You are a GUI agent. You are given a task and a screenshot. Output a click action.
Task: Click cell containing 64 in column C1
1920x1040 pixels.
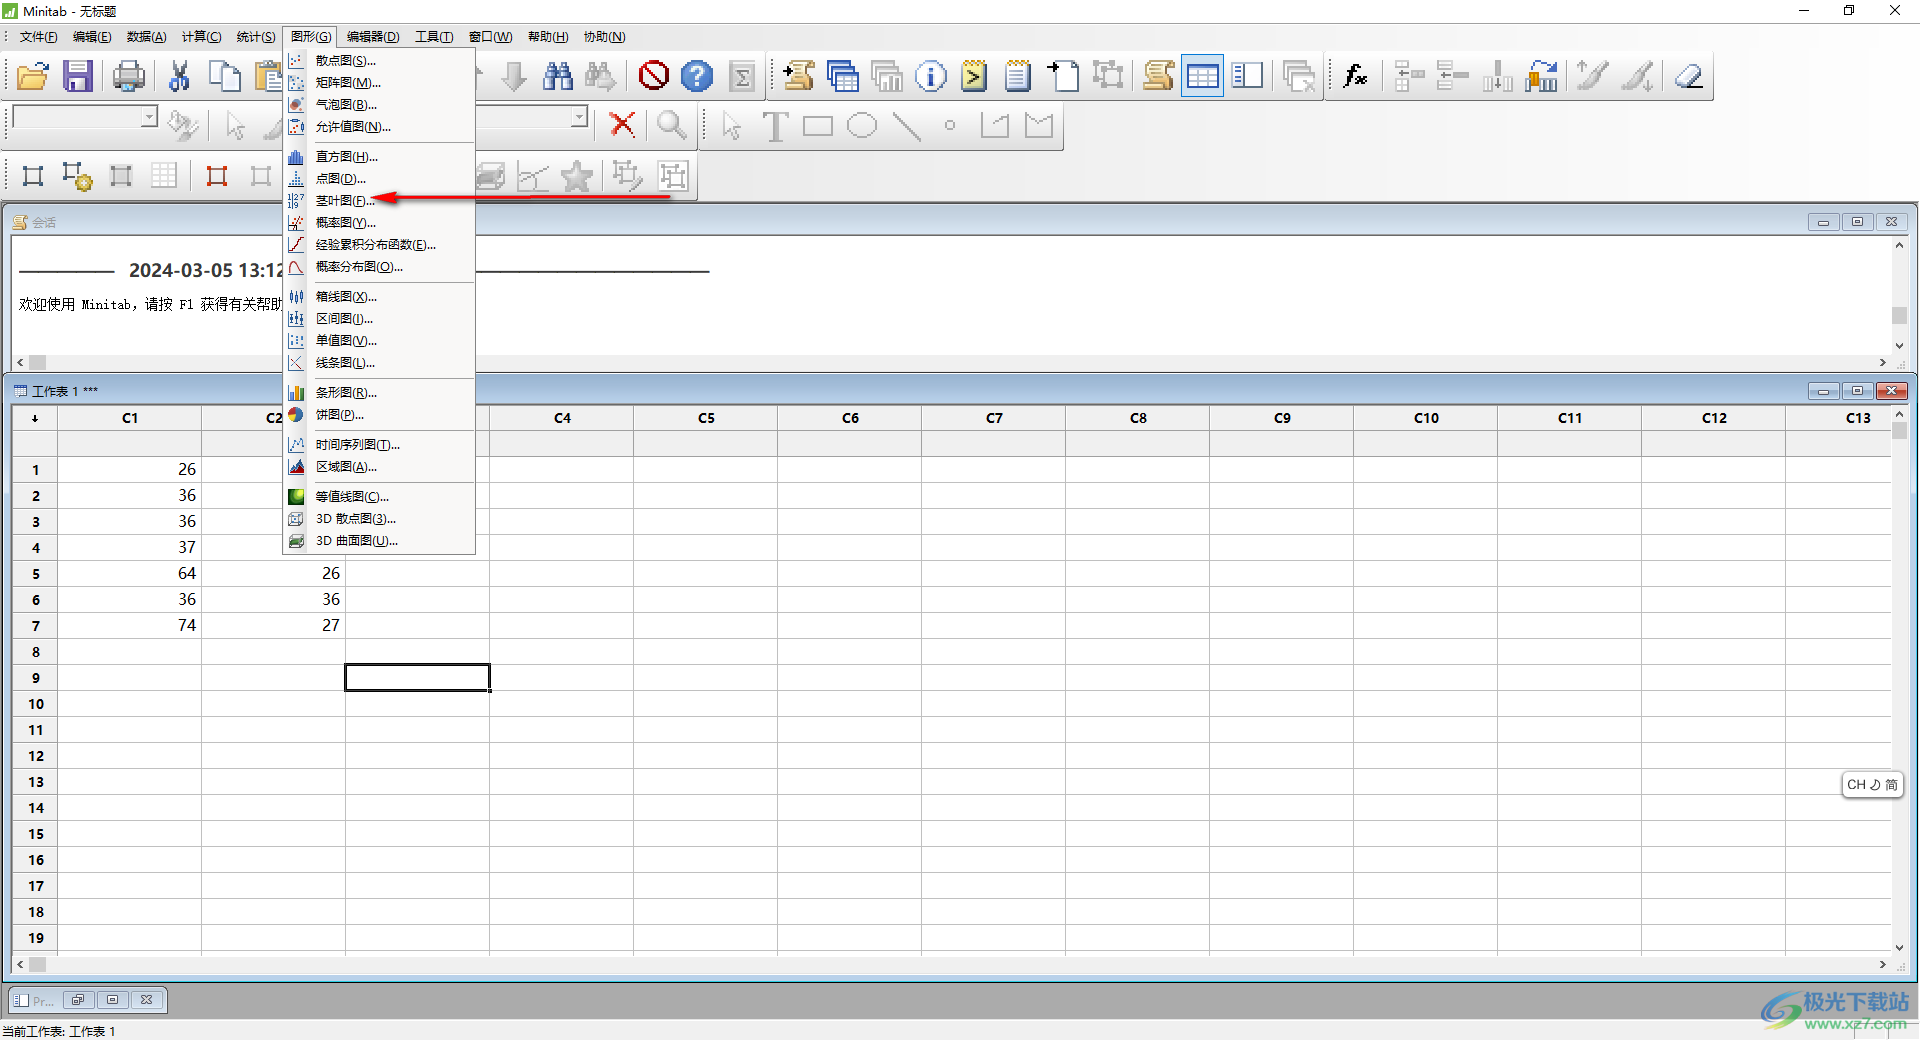point(130,573)
